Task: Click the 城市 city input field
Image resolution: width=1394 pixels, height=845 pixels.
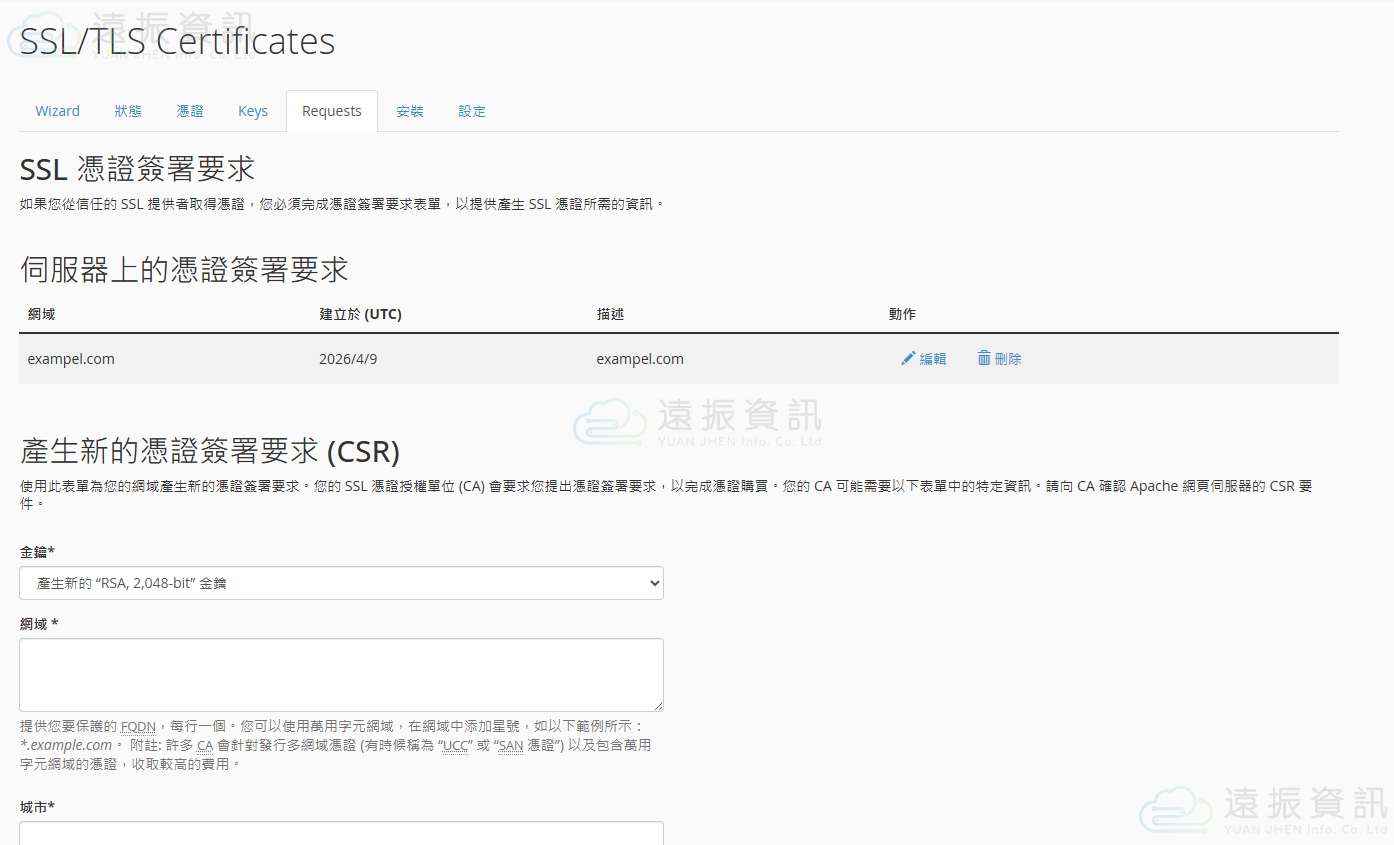Action: [340, 833]
